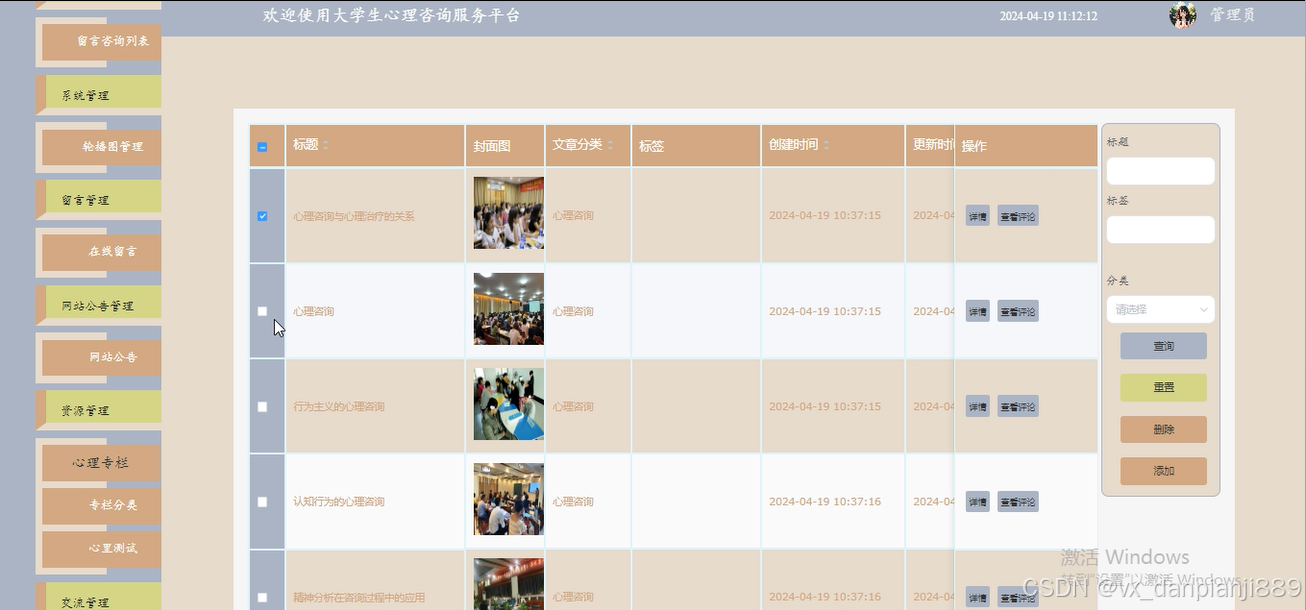Viewport: 1306px width, 610px height.
Task: Open cover image of the 心理咨询 row
Action: [509, 309]
